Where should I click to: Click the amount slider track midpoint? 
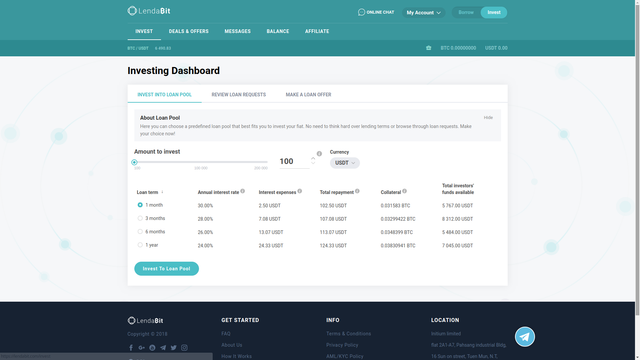[x=201, y=162]
